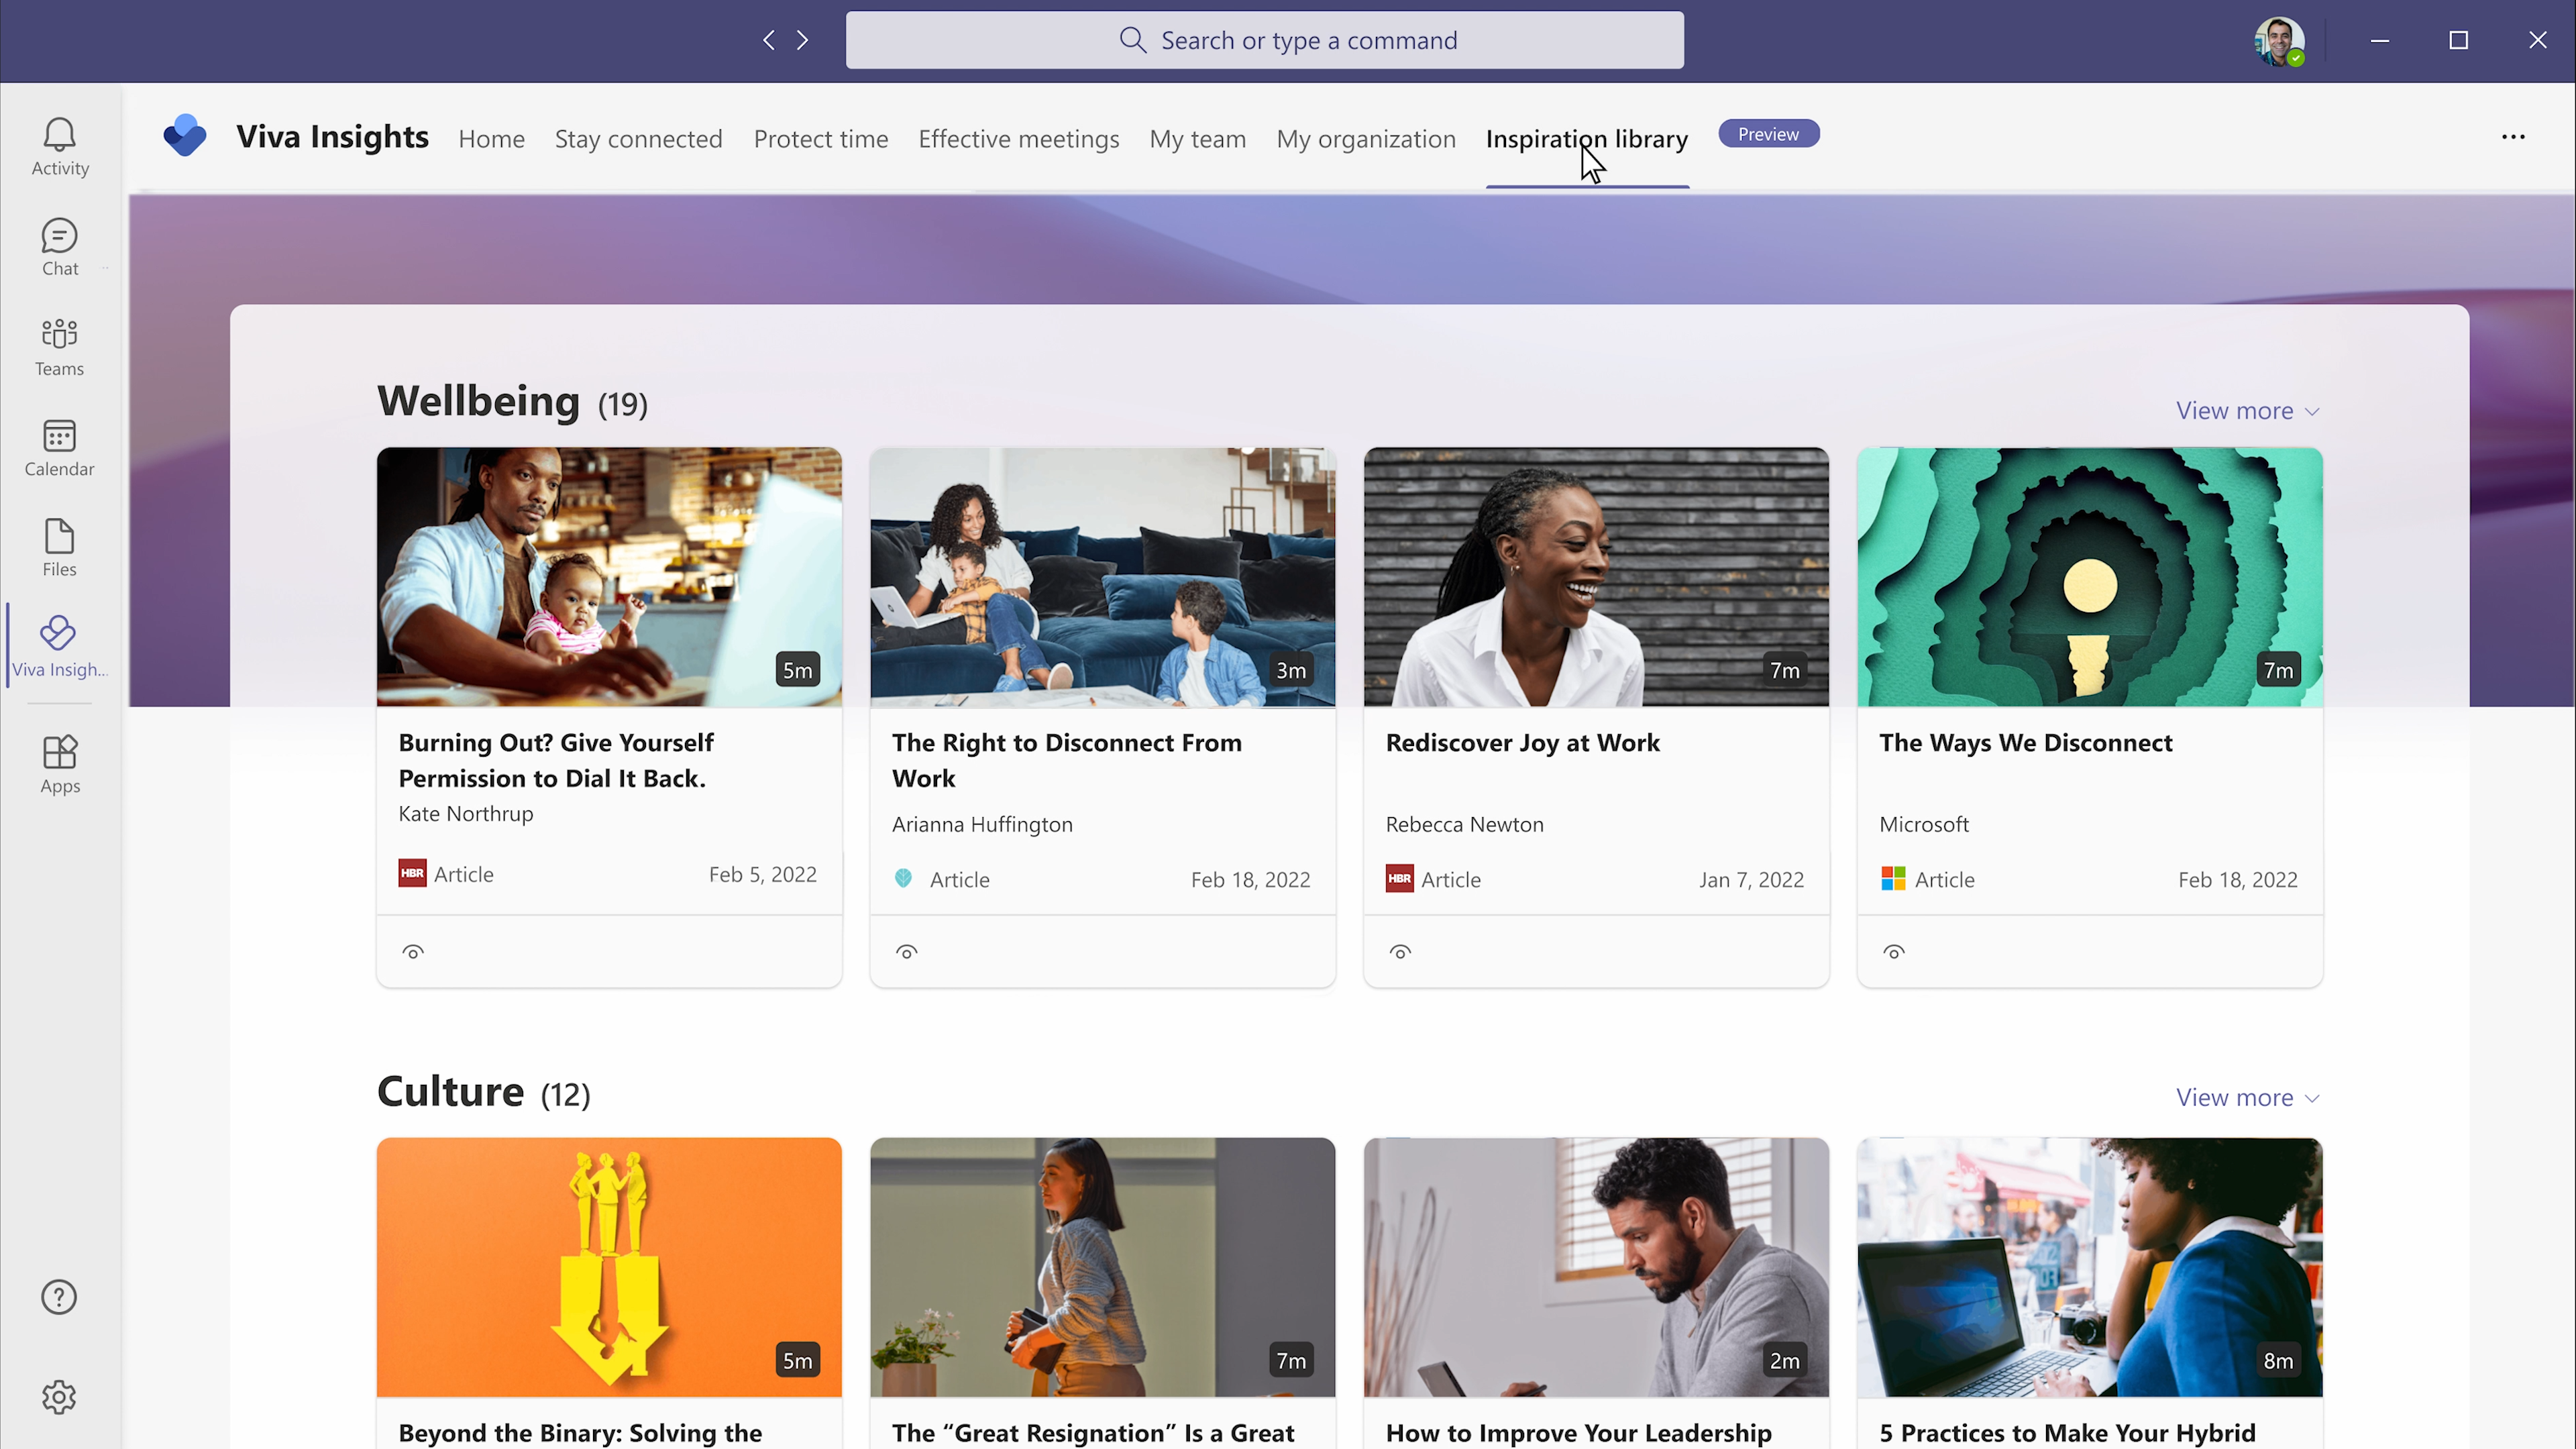This screenshot has width=2576, height=1449.
Task: Click Effective Meetings menu item
Action: pyautogui.click(x=1019, y=138)
